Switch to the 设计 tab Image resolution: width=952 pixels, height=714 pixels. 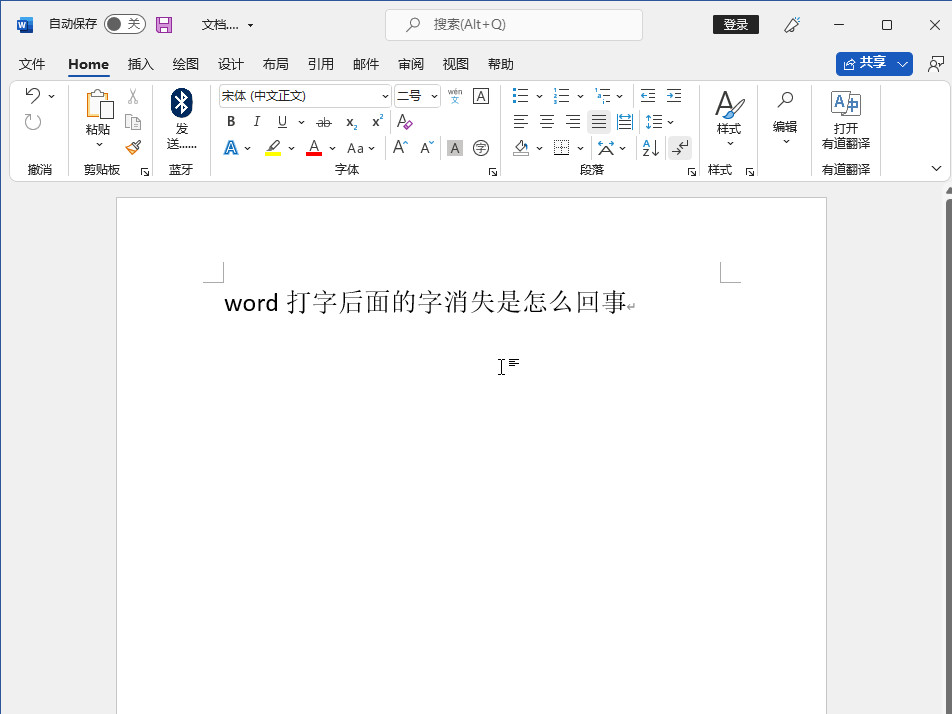231,64
